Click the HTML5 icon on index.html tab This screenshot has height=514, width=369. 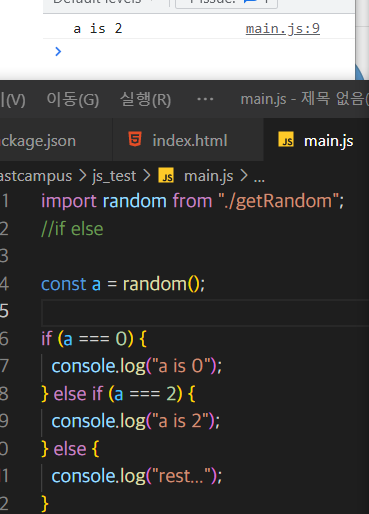[135, 139]
